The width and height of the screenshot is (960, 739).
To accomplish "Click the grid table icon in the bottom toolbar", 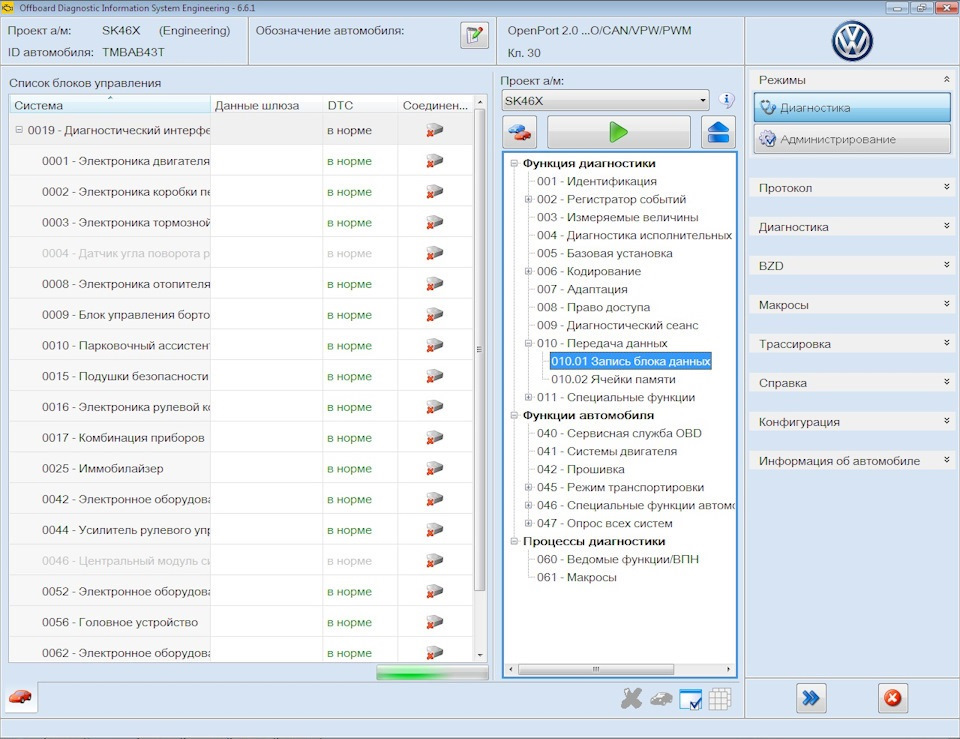I will [719, 699].
